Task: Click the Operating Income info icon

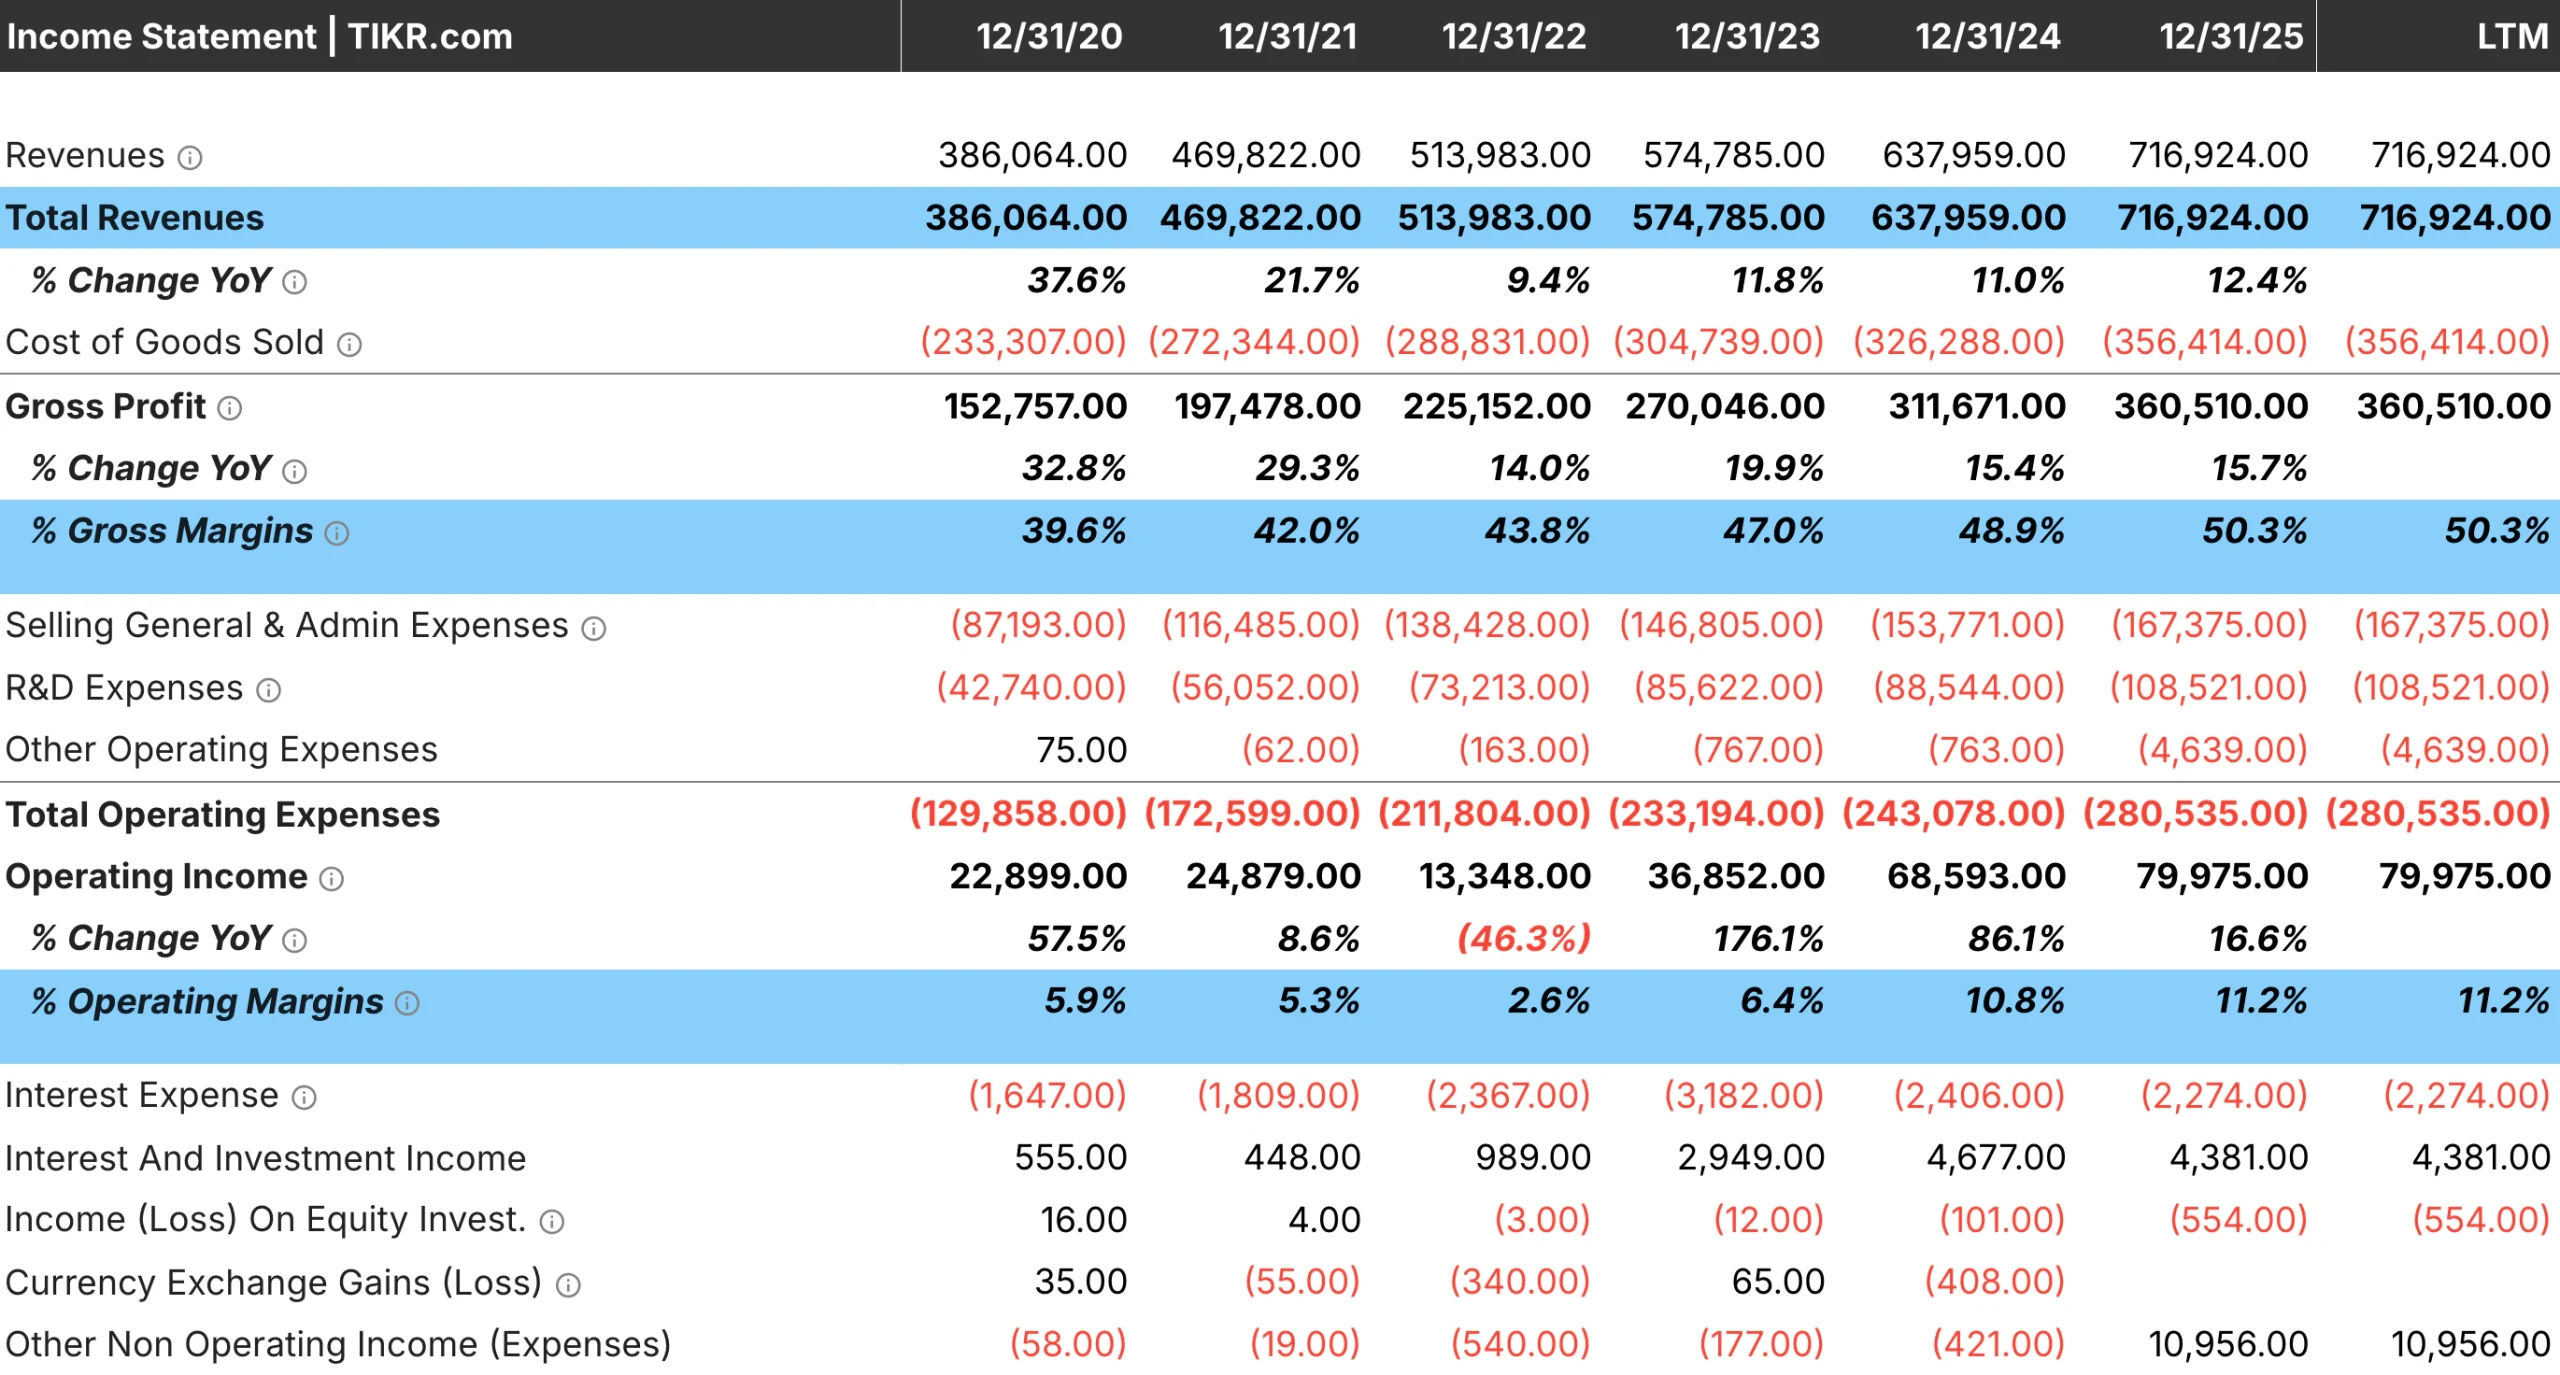Action: click(x=330, y=878)
